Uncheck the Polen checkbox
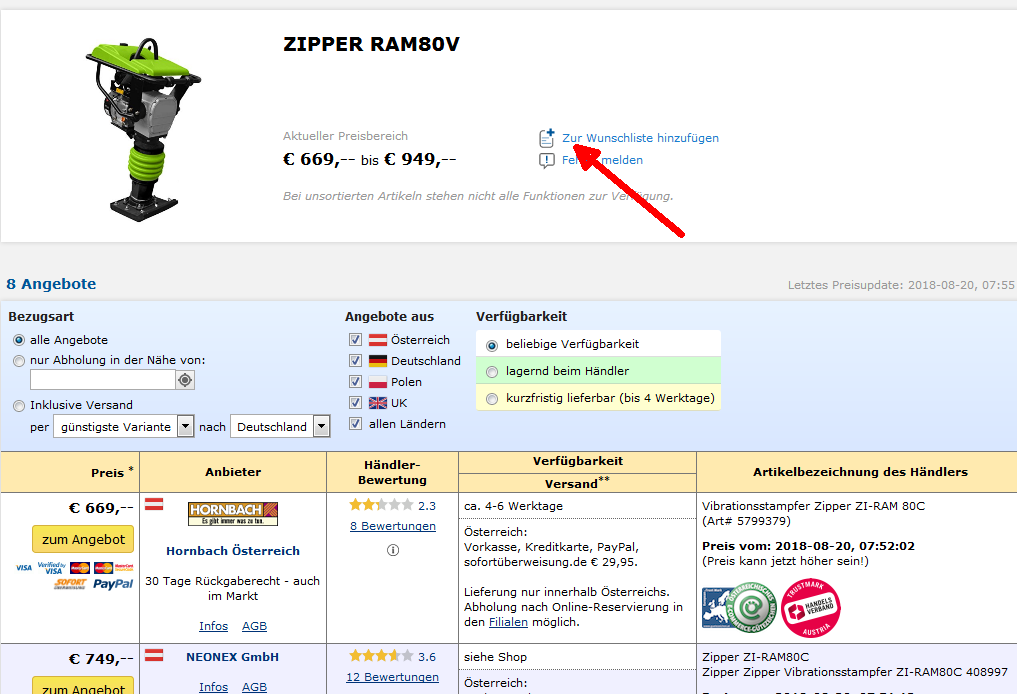Viewport: 1017px width, 694px height. tap(355, 381)
